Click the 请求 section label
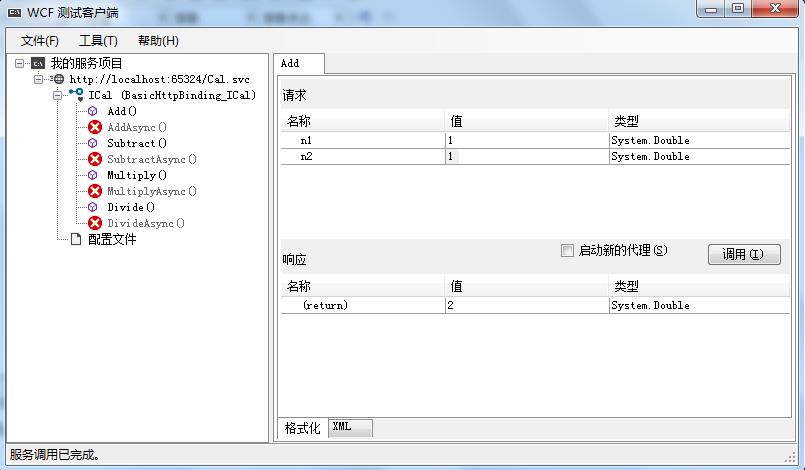The width and height of the screenshot is (805, 470). (294, 95)
